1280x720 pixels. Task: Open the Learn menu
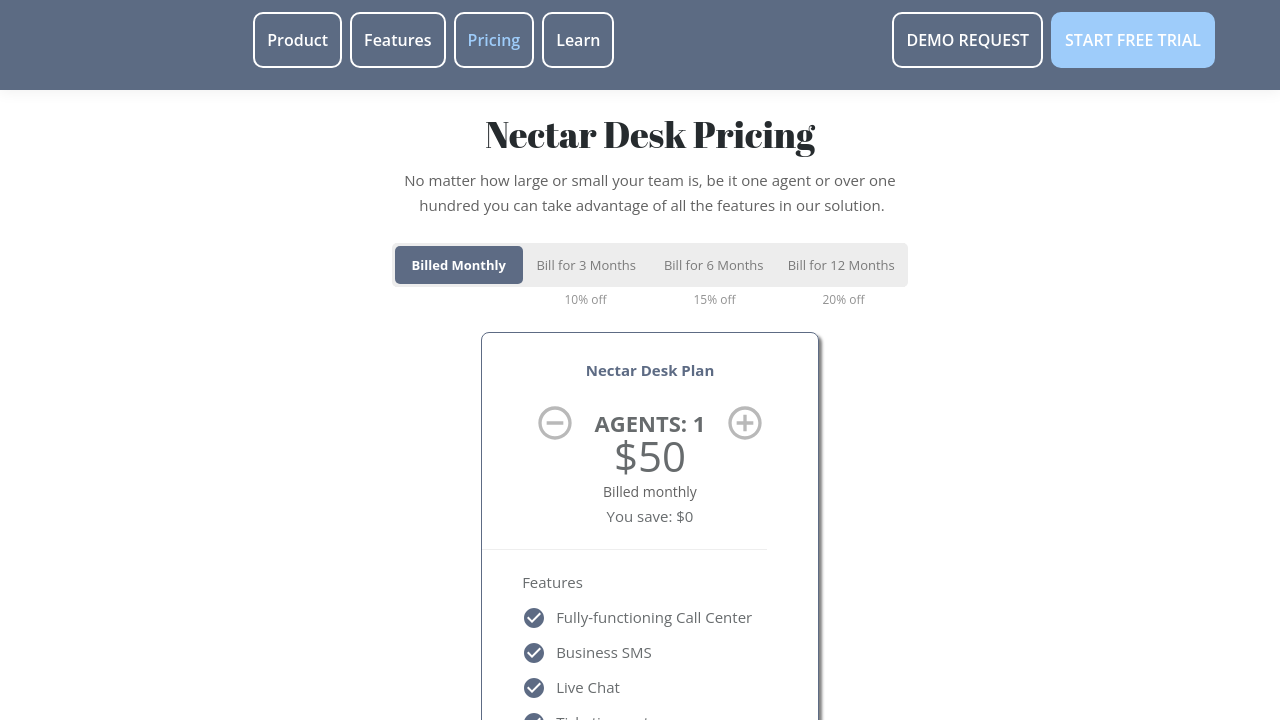click(577, 40)
